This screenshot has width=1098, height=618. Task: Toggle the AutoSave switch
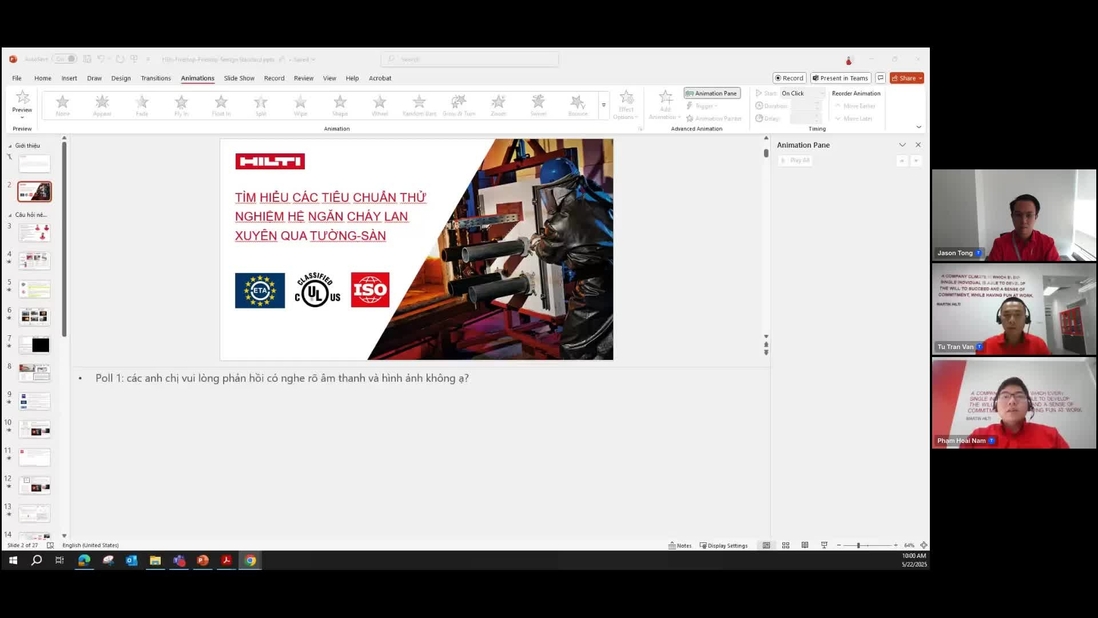[66, 59]
